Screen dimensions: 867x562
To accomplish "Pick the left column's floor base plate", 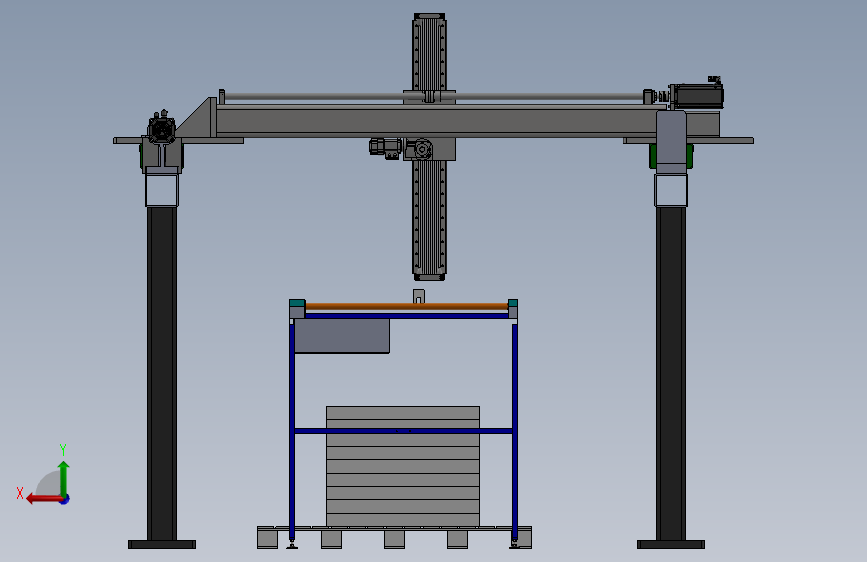I will click(x=161, y=545).
